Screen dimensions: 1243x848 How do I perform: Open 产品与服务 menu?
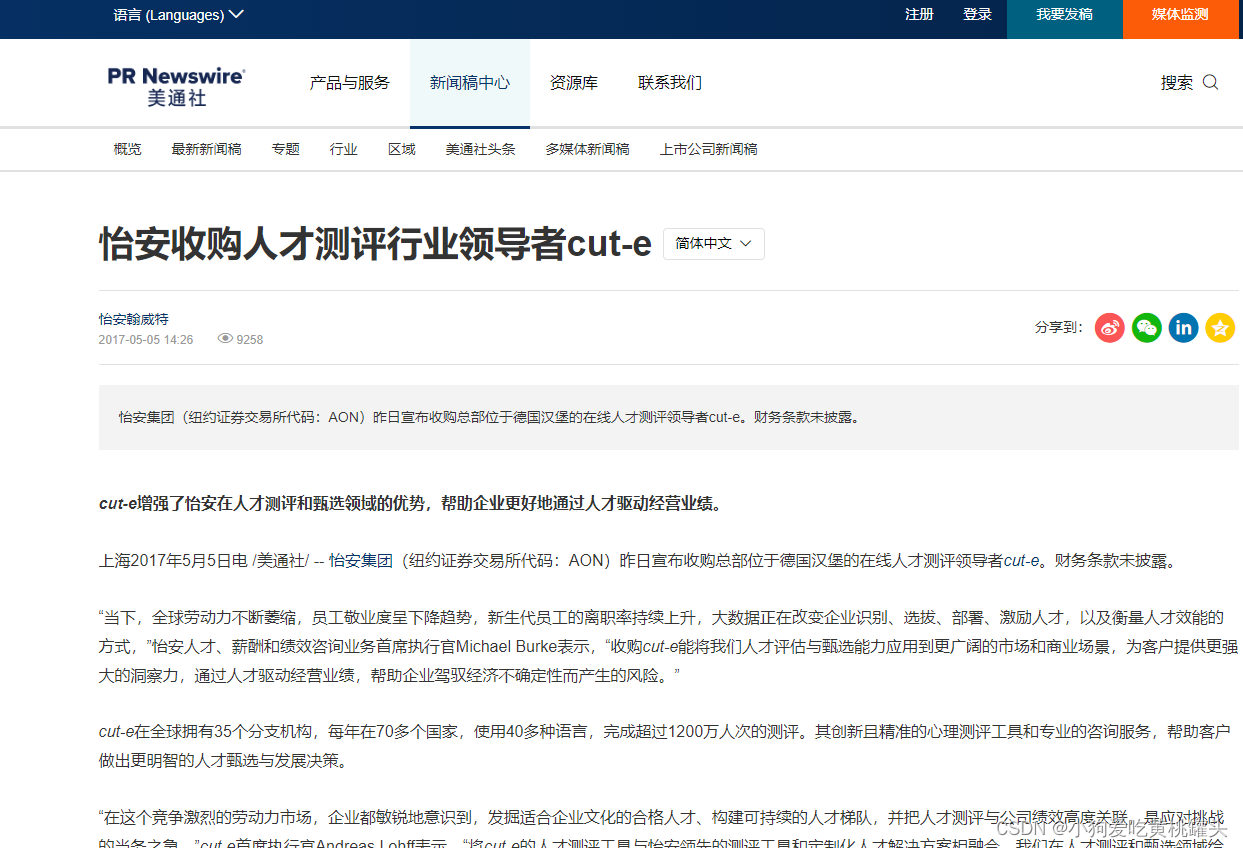tap(350, 83)
